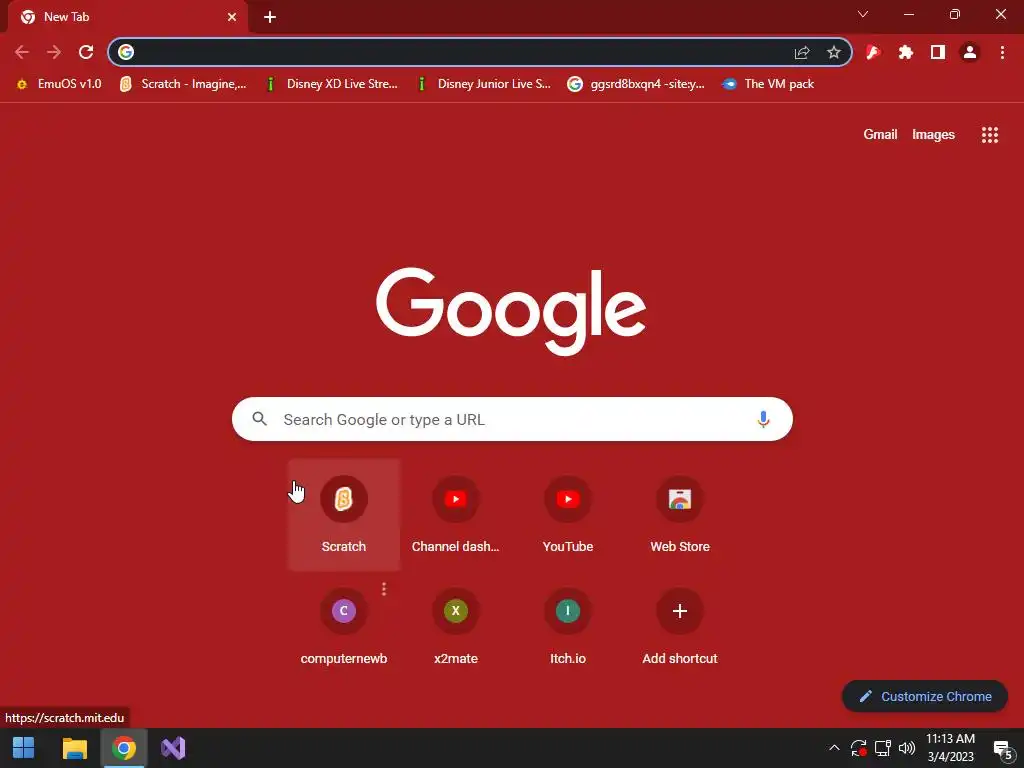Open Visual Studio from the taskbar
1024x768 pixels.
click(173, 748)
